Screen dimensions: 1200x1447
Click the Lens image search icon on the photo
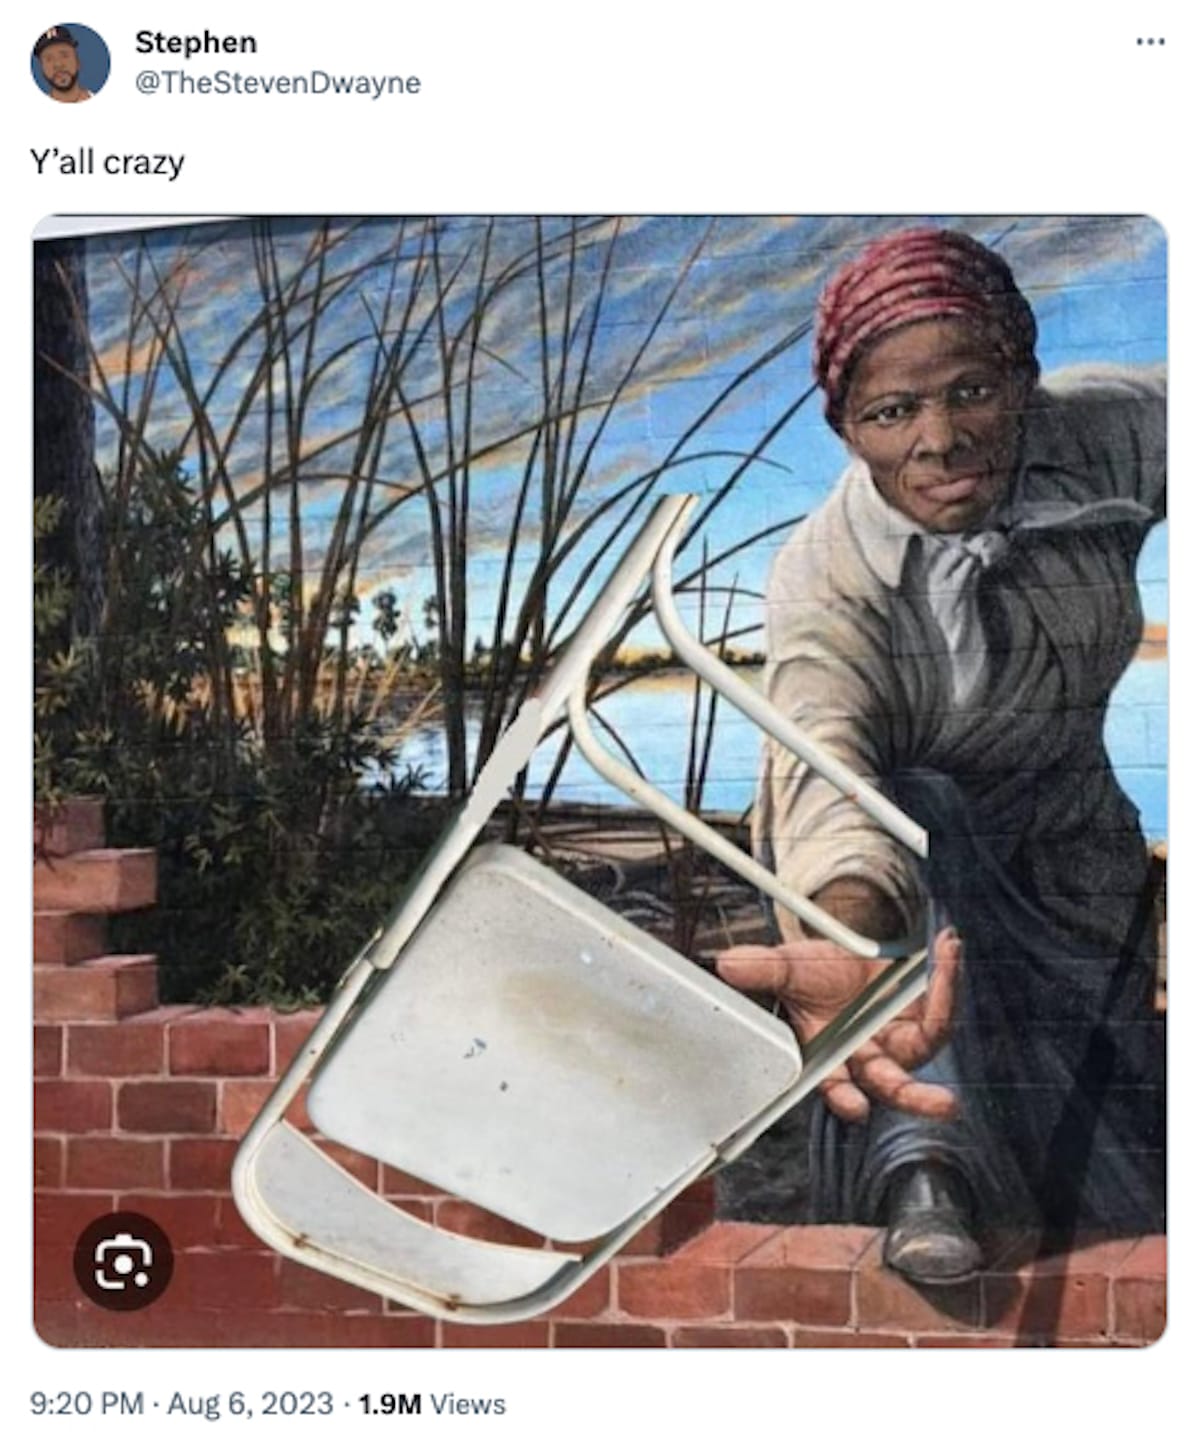[122, 1261]
